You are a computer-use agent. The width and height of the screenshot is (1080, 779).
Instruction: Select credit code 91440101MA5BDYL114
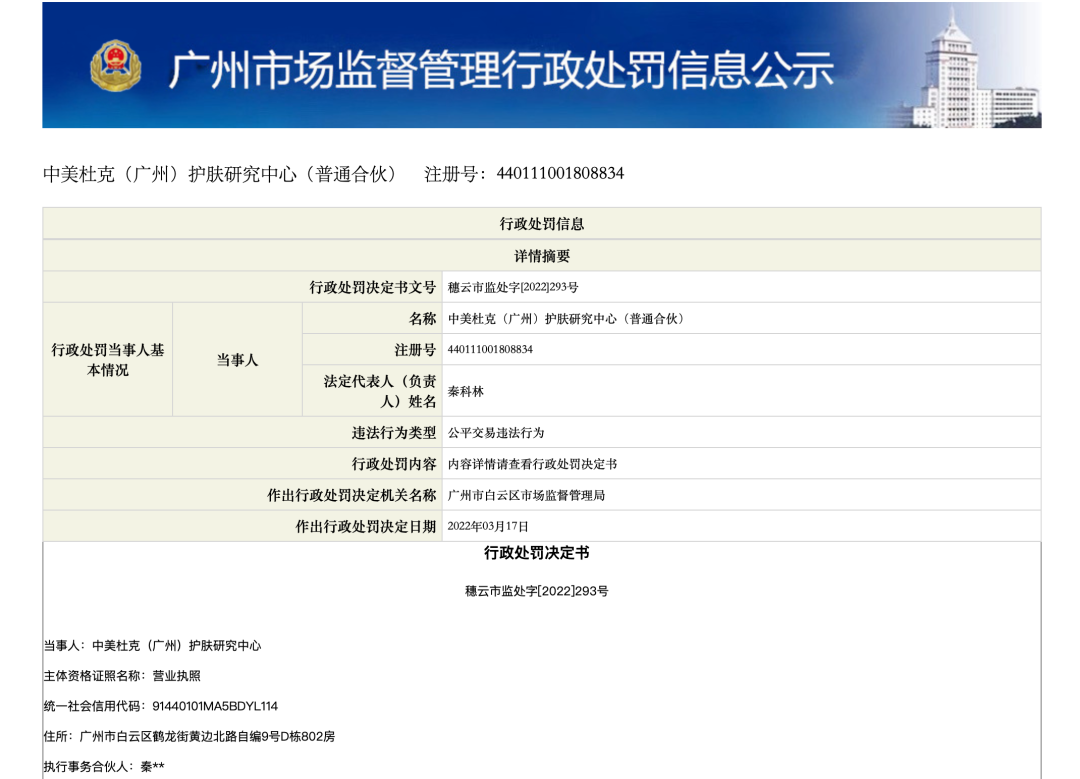[x=215, y=706]
